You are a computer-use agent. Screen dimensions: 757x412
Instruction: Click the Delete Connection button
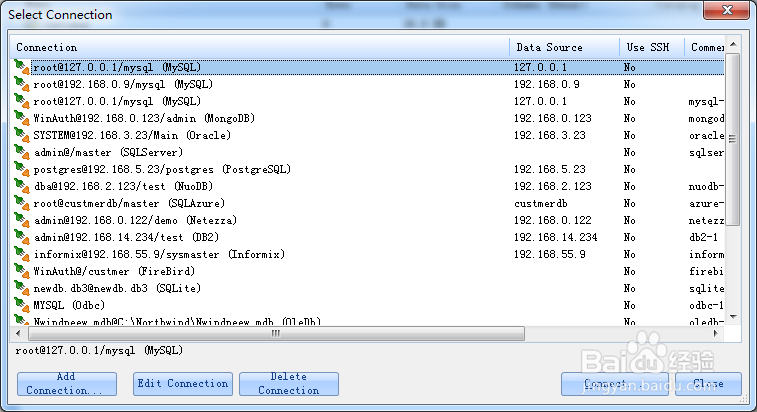[x=289, y=384]
